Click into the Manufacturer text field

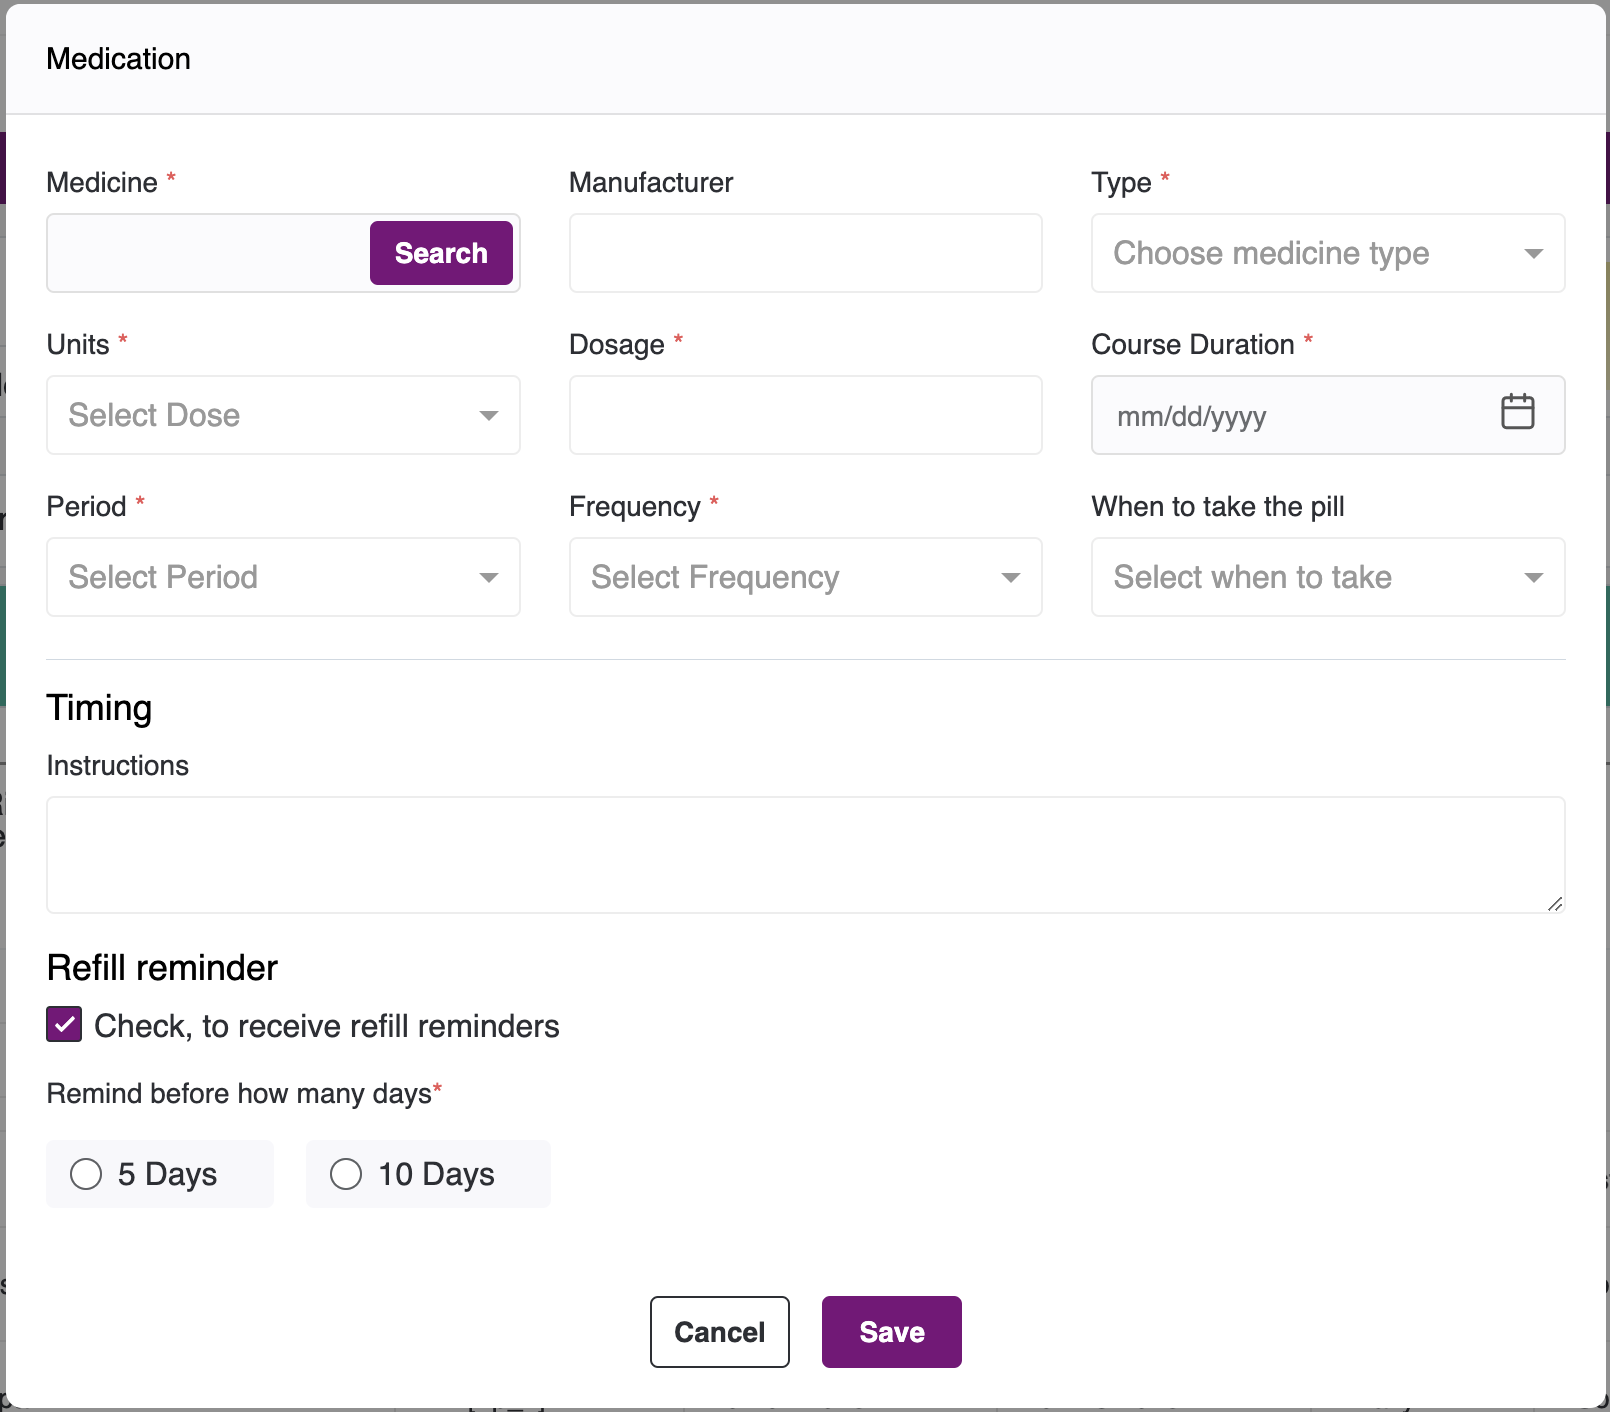(x=805, y=254)
